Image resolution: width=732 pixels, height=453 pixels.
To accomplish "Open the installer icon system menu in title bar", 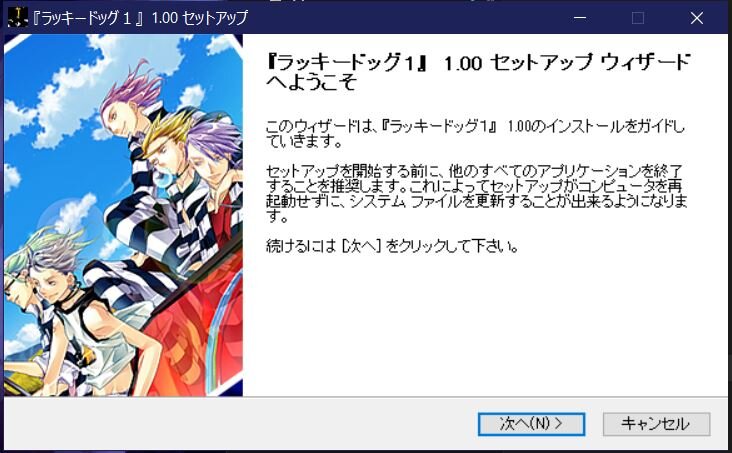I will 17,18.
